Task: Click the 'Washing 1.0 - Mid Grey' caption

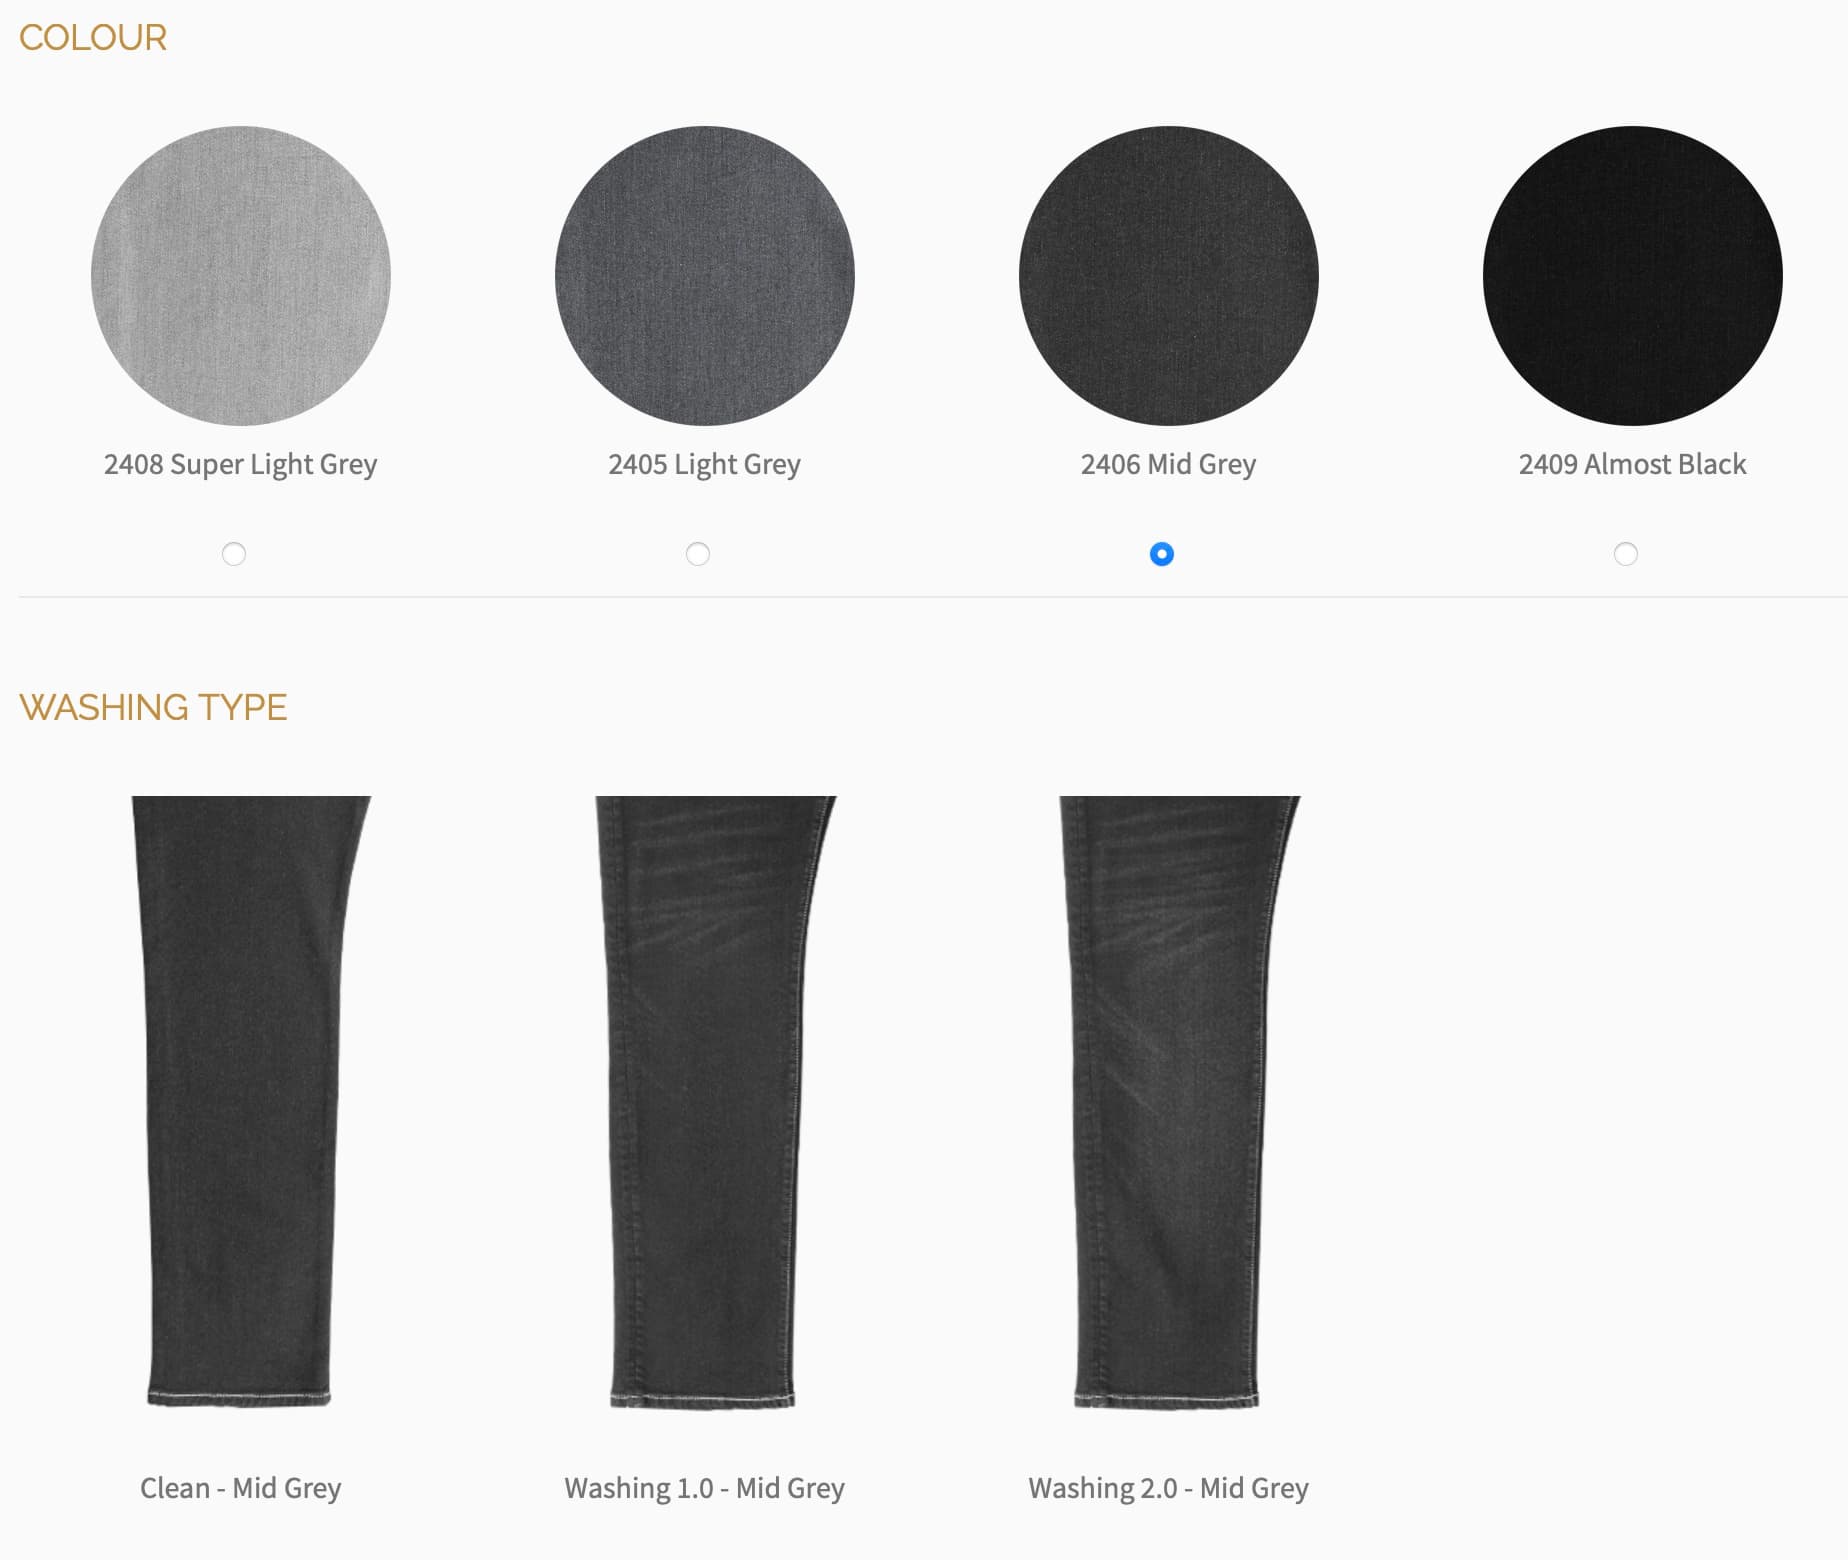Action: 705,1488
